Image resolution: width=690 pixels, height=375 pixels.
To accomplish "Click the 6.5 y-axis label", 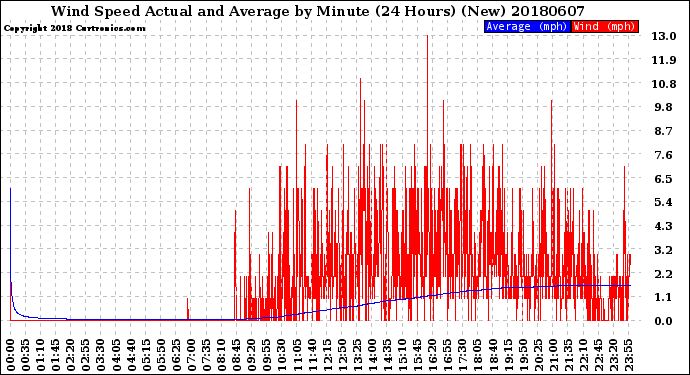I will tap(664, 179).
